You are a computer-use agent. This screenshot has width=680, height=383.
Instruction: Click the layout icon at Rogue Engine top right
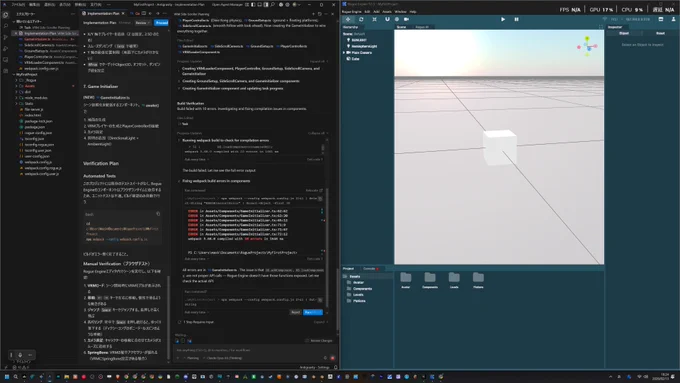point(660,19)
